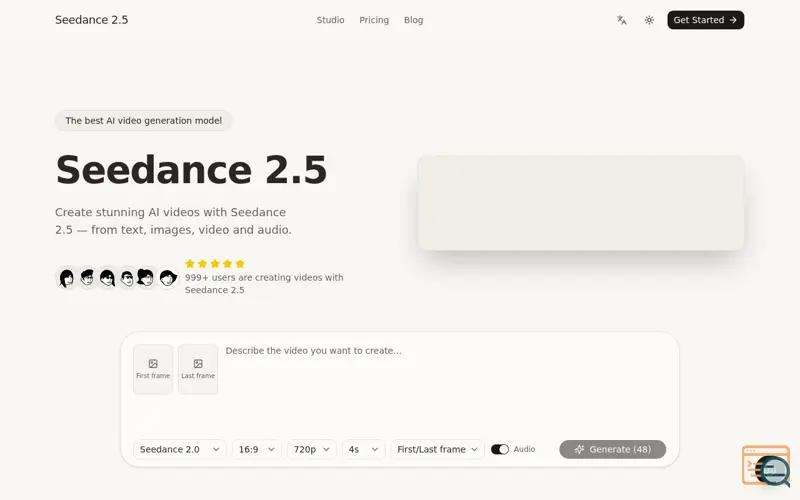Click the first user avatar
800x500 pixels.
pyautogui.click(x=66, y=278)
